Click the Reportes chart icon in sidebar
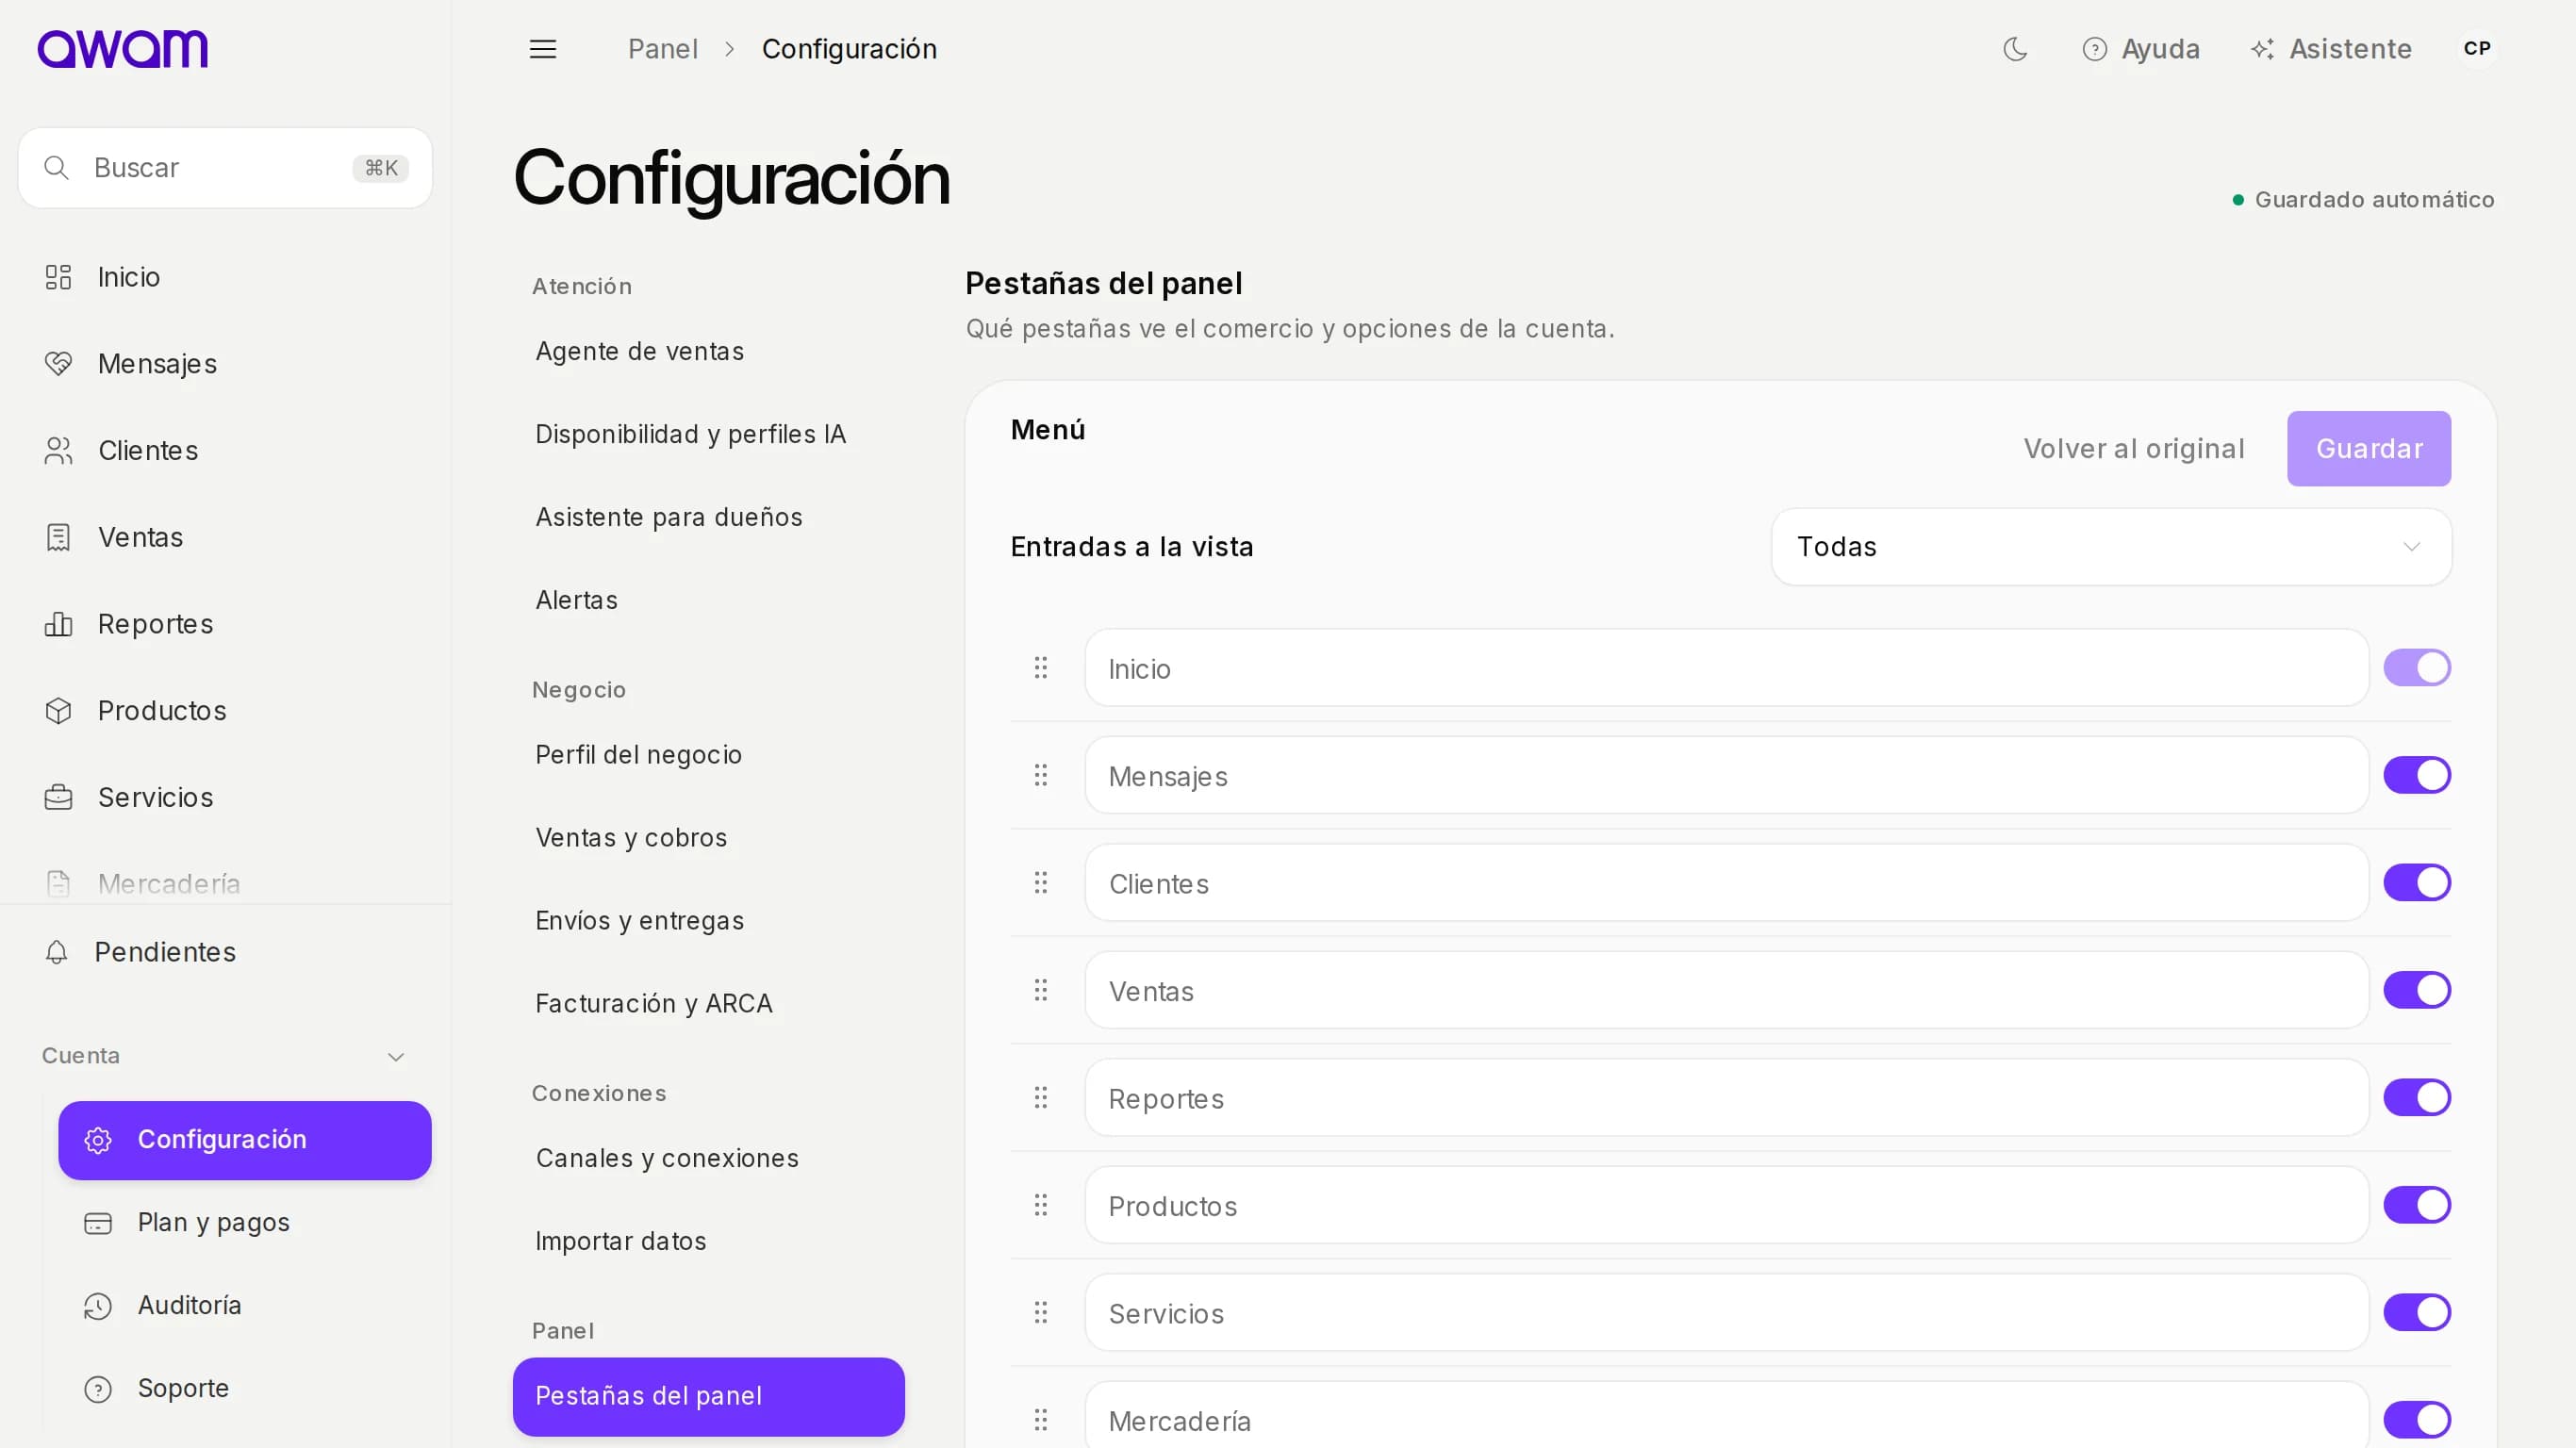Image resolution: width=2576 pixels, height=1448 pixels. coord(58,624)
